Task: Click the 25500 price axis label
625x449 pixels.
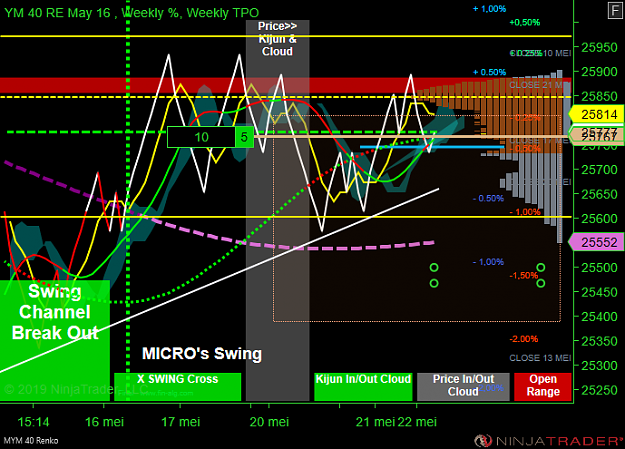Action: pos(599,268)
